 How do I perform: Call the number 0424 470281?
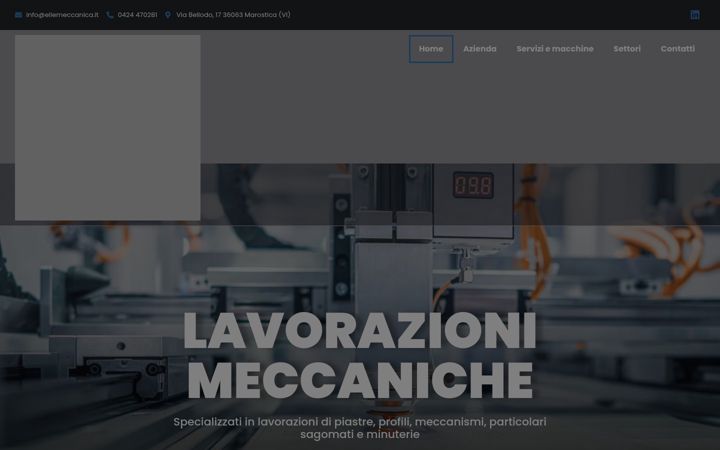137,15
